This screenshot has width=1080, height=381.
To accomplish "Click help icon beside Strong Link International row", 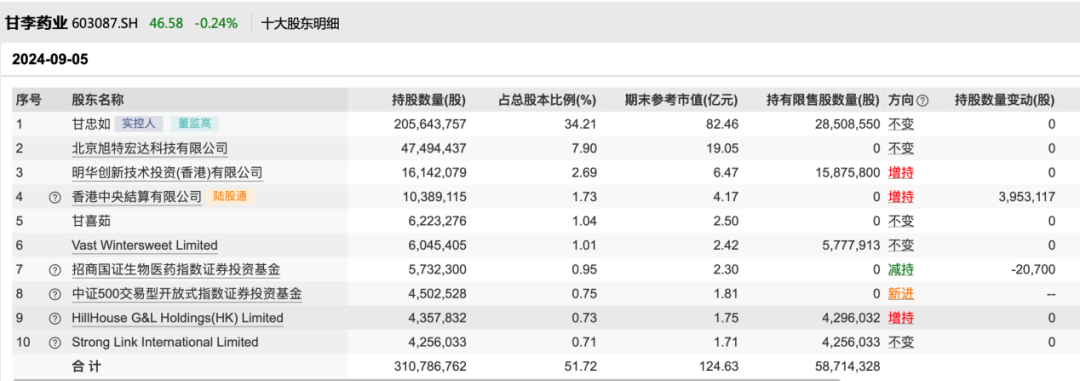I will click(x=55, y=342).
